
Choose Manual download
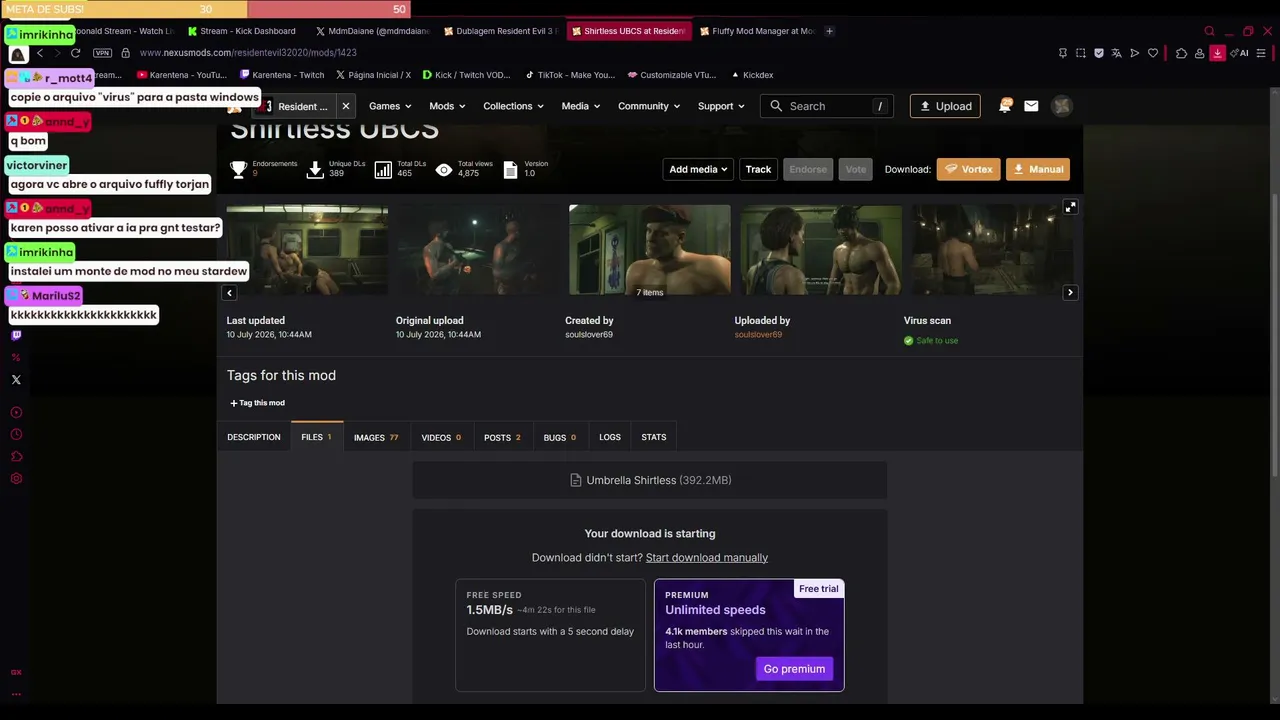pos(1038,170)
